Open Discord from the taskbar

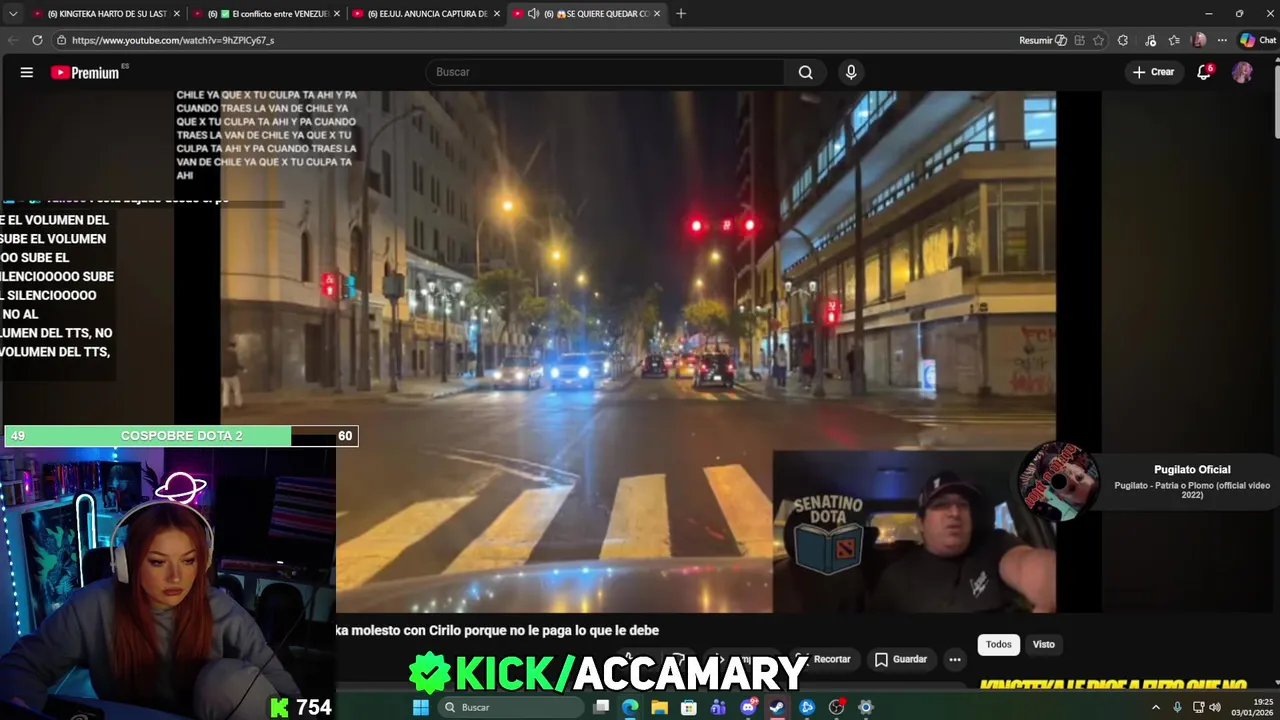pos(748,707)
